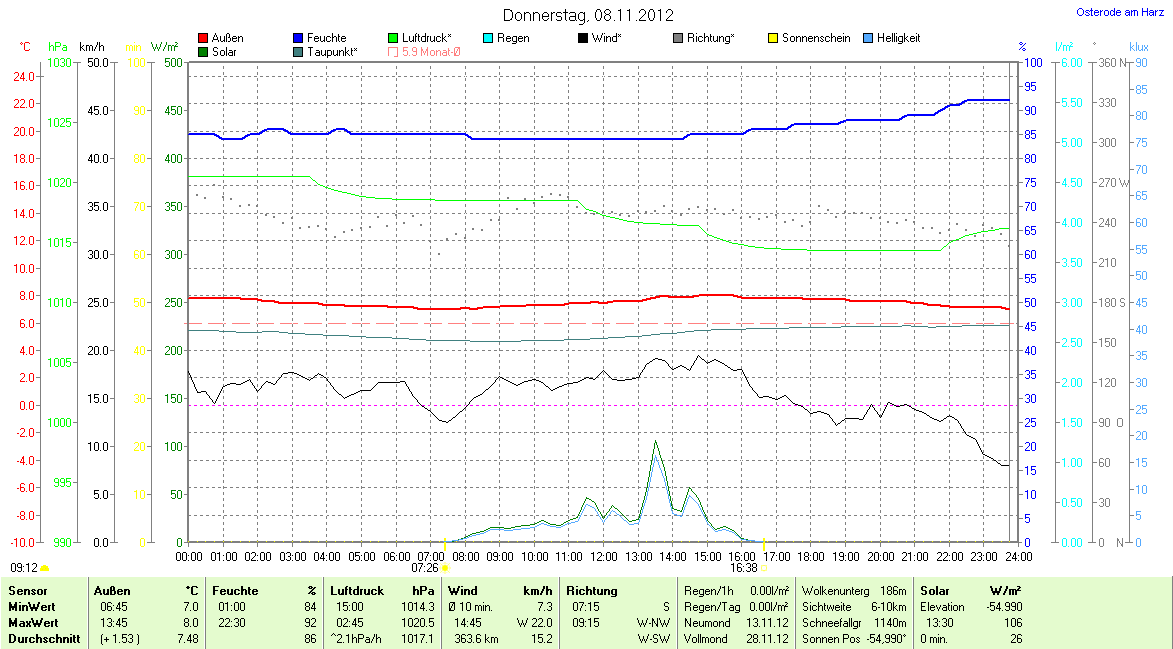Click the Wolkenunterg value row
Screen dimensions: 1173x649
tap(853, 591)
